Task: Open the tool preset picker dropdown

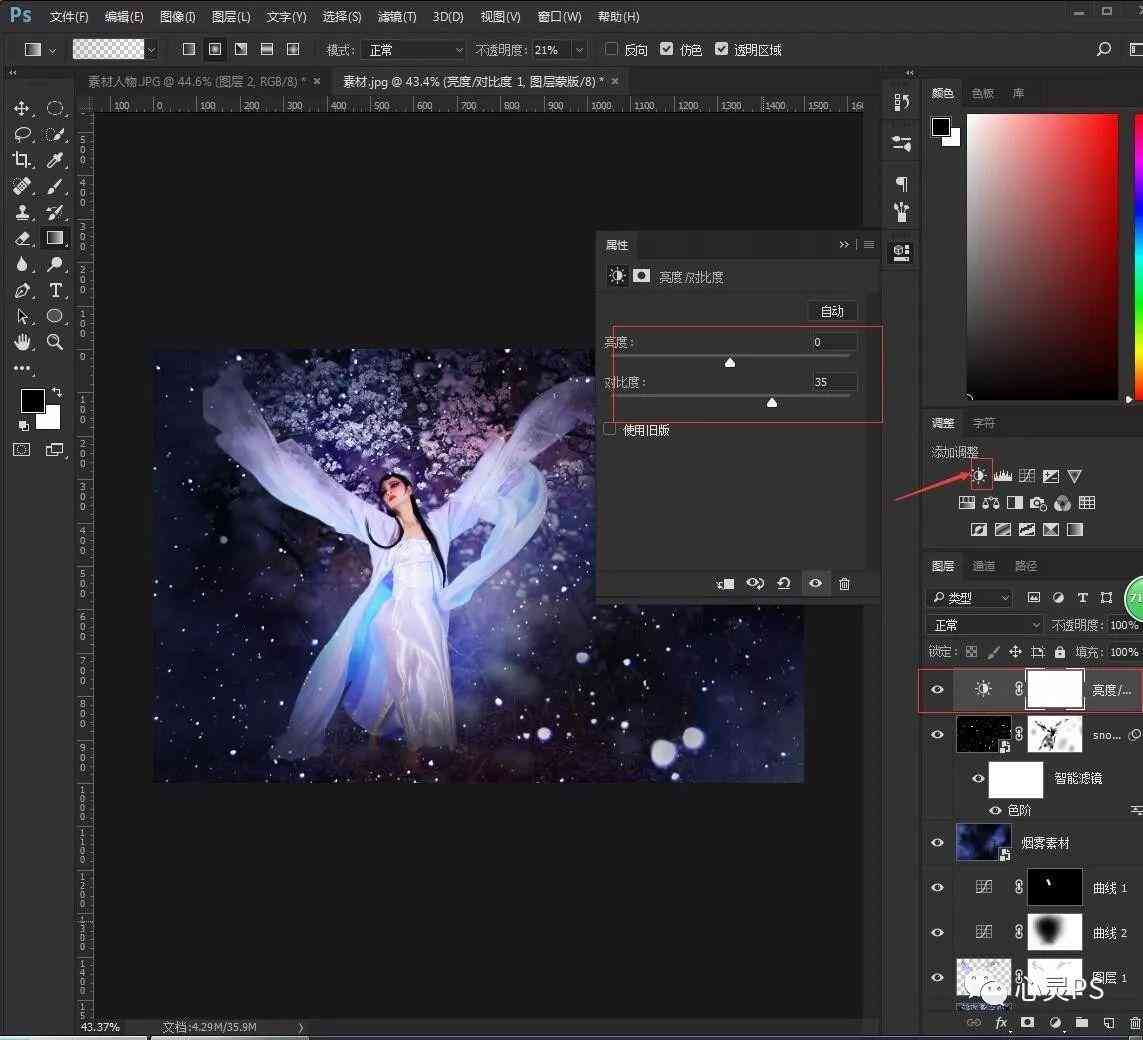Action: (52, 50)
